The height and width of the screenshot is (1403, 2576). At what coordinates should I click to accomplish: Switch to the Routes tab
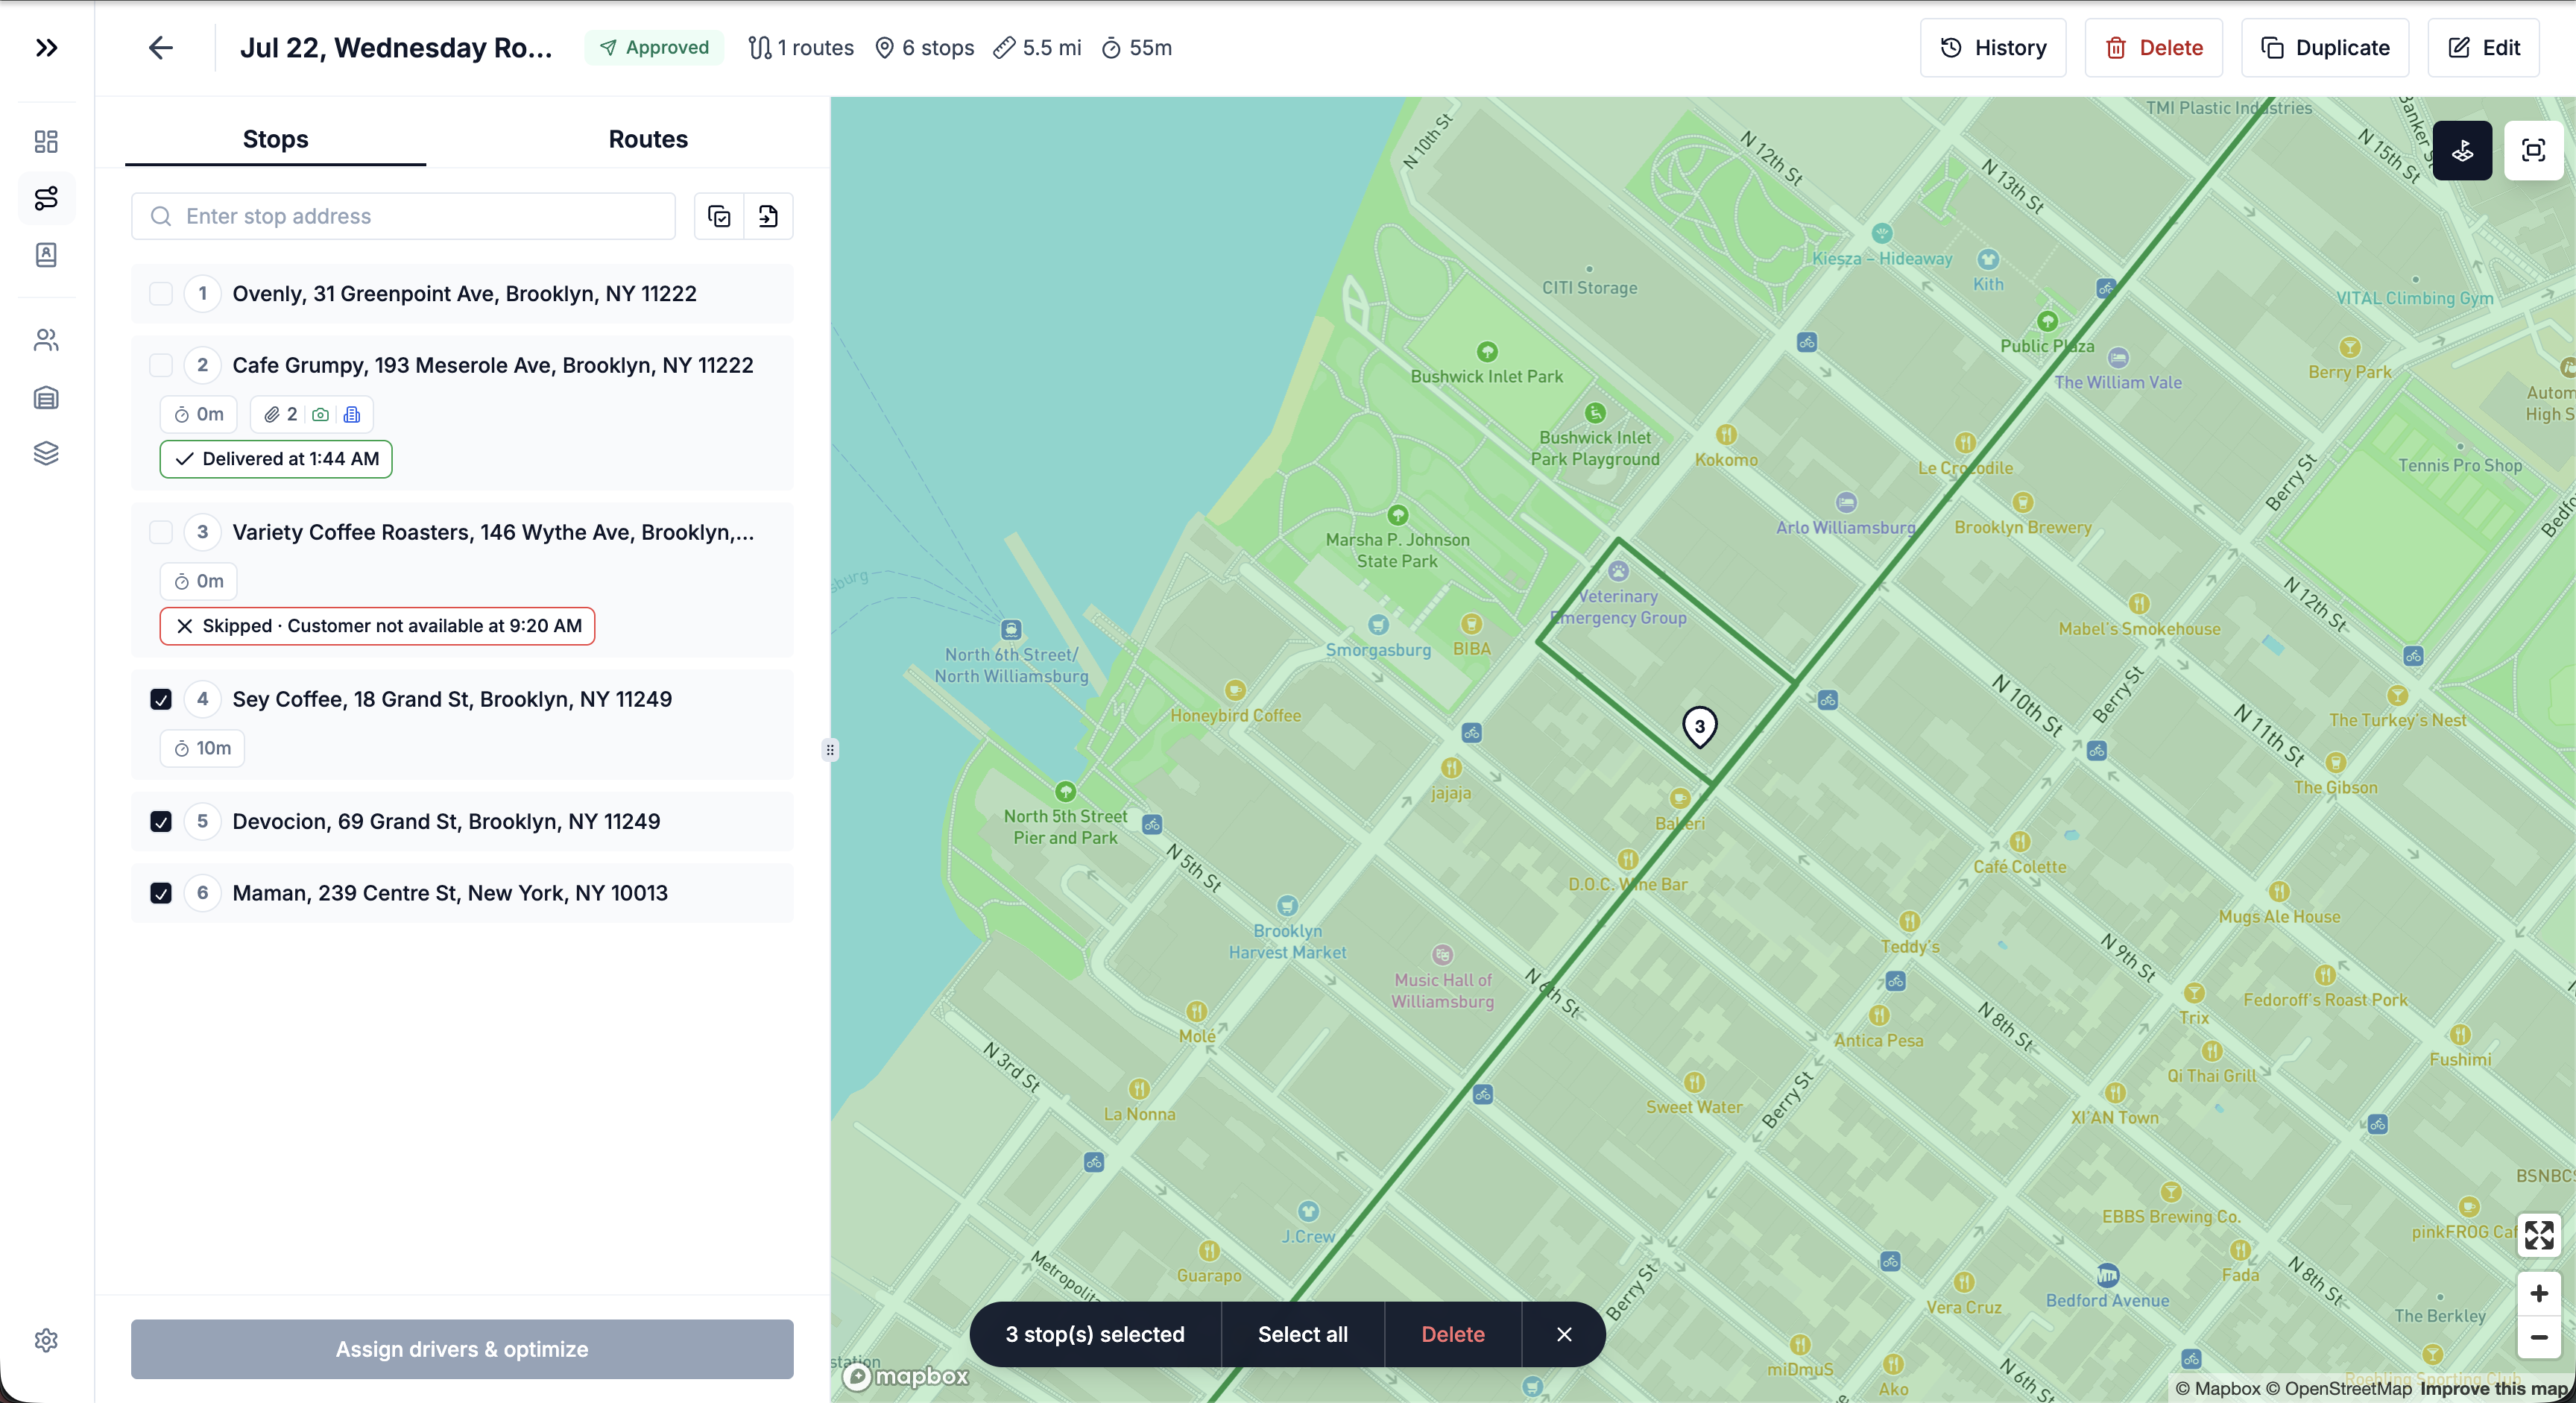[x=648, y=139]
